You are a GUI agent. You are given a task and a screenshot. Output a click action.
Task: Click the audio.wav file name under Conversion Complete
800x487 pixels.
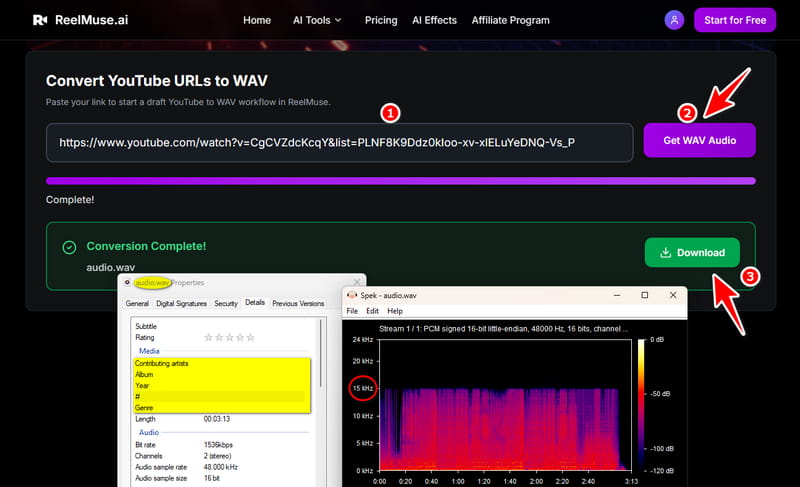click(111, 267)
